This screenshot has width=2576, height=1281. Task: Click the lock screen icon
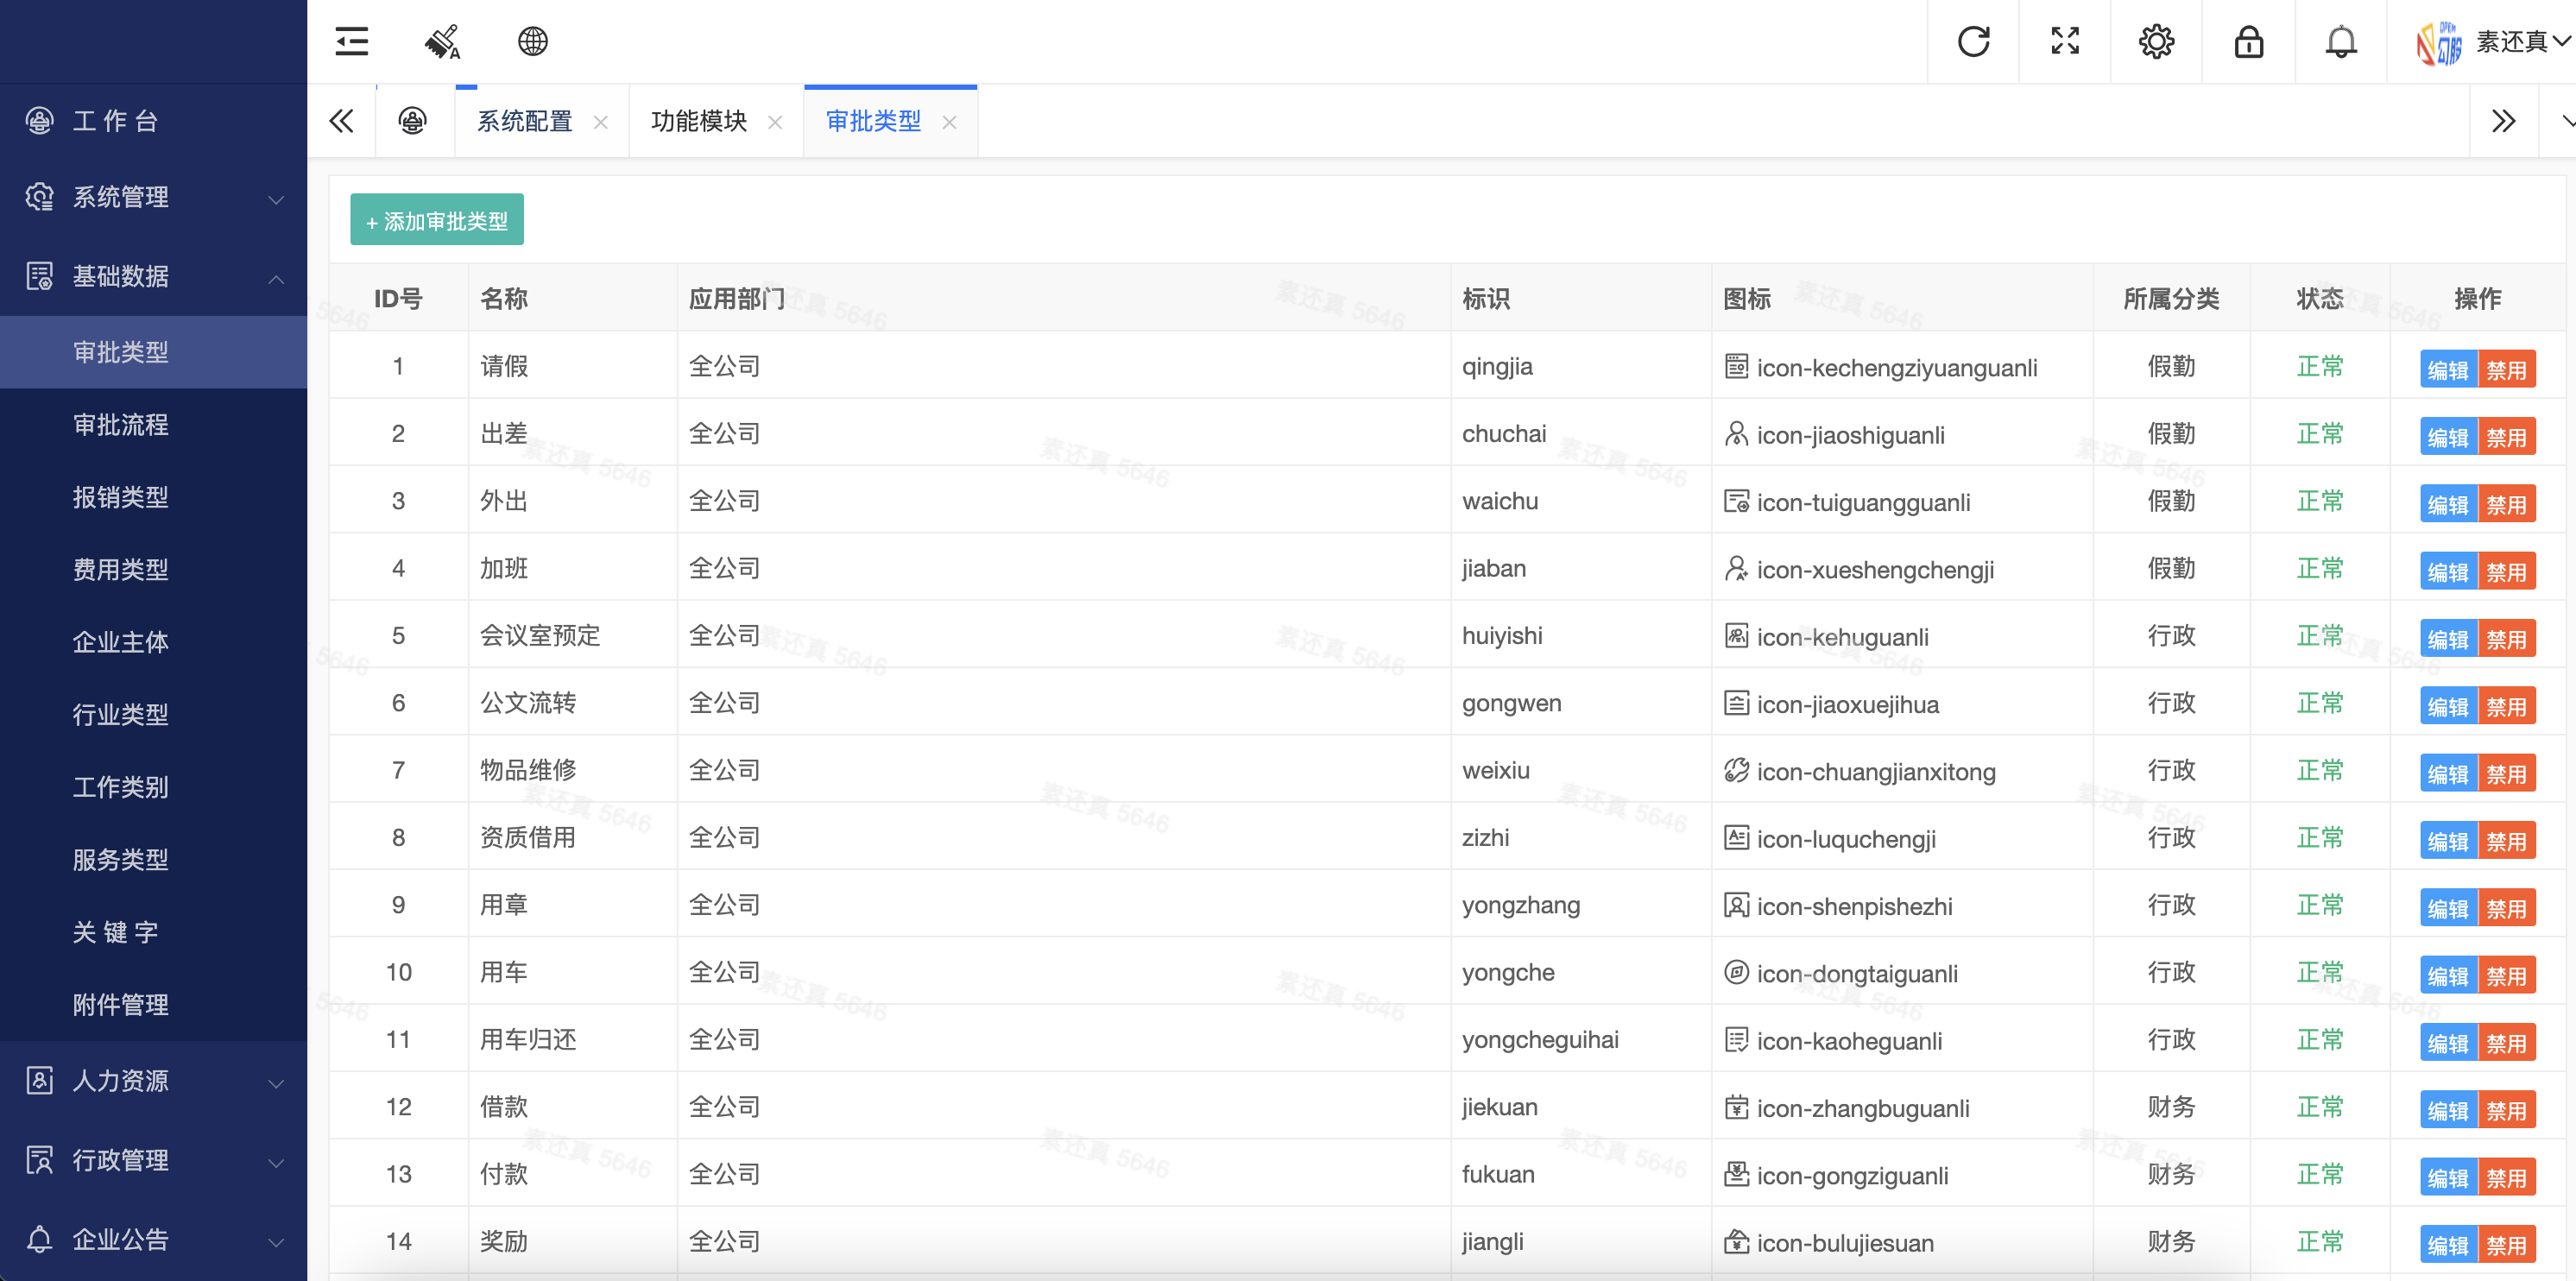tap(2248, 41)
